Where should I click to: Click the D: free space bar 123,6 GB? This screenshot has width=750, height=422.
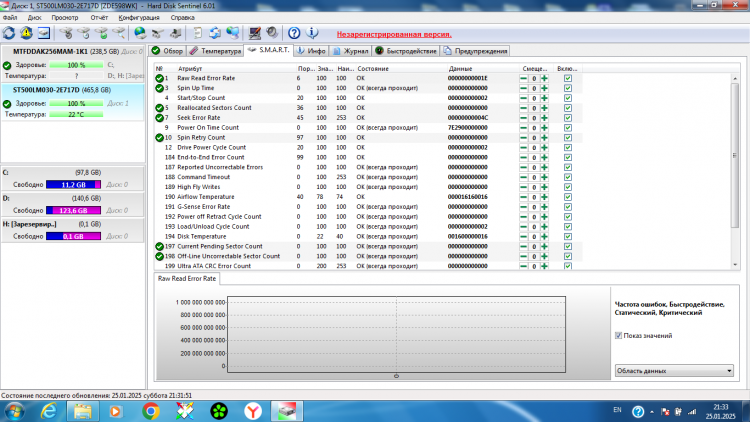[x=73, y=211]
